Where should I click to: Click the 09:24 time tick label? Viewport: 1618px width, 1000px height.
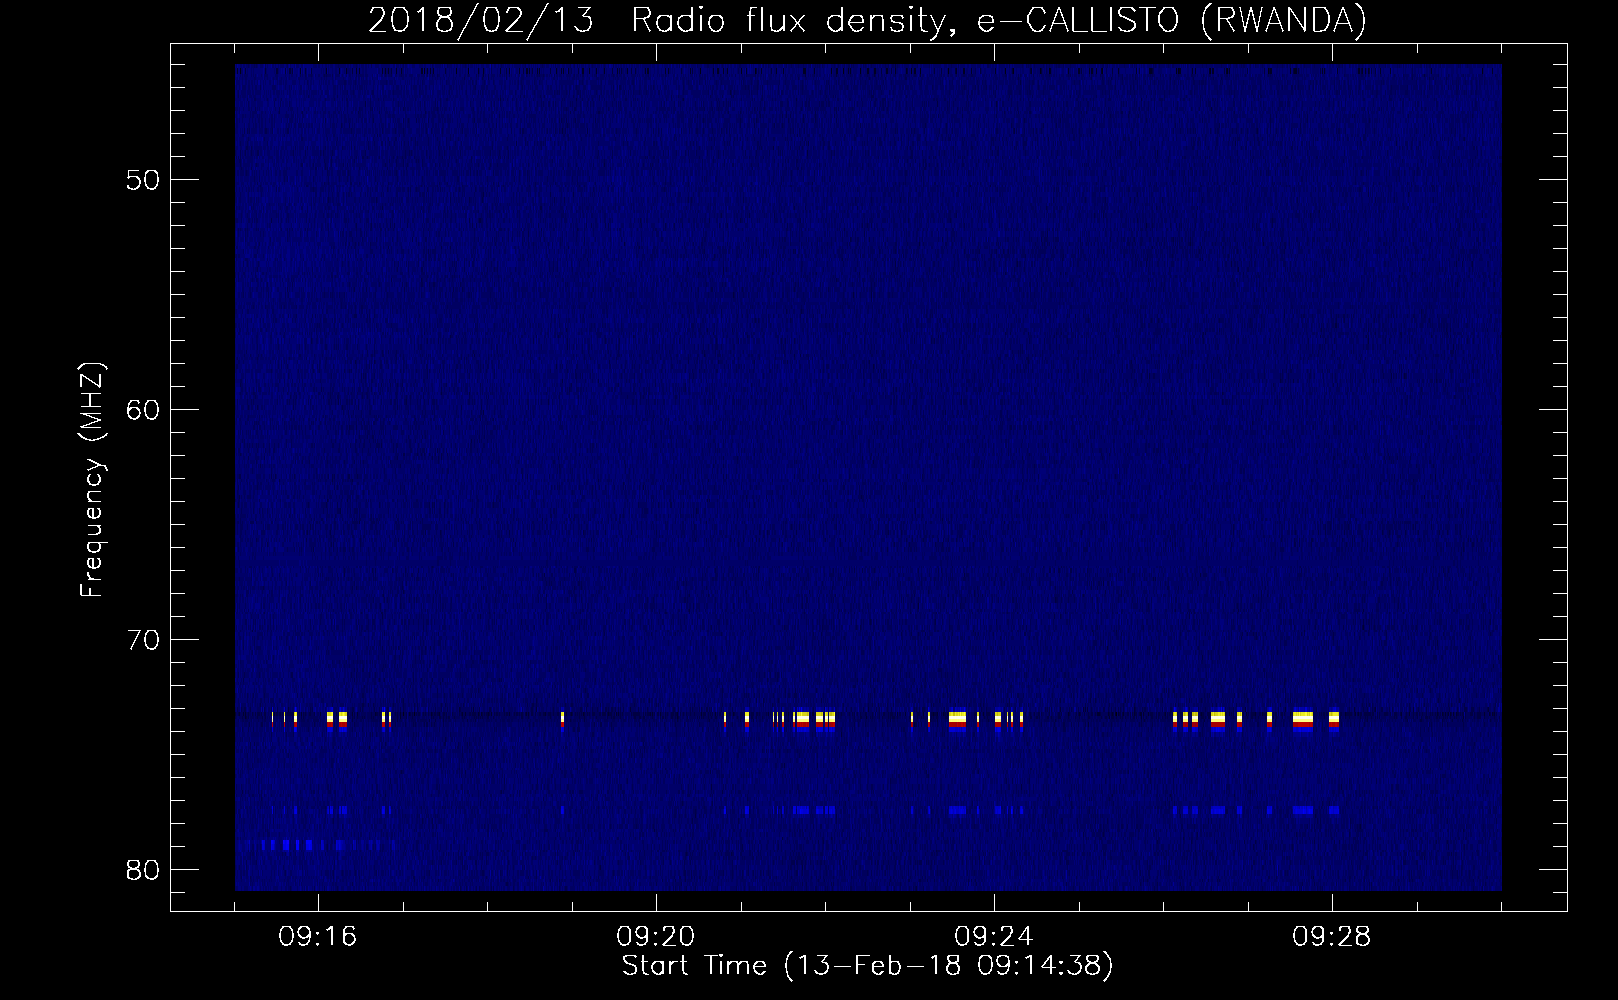[x=994, y=937]
